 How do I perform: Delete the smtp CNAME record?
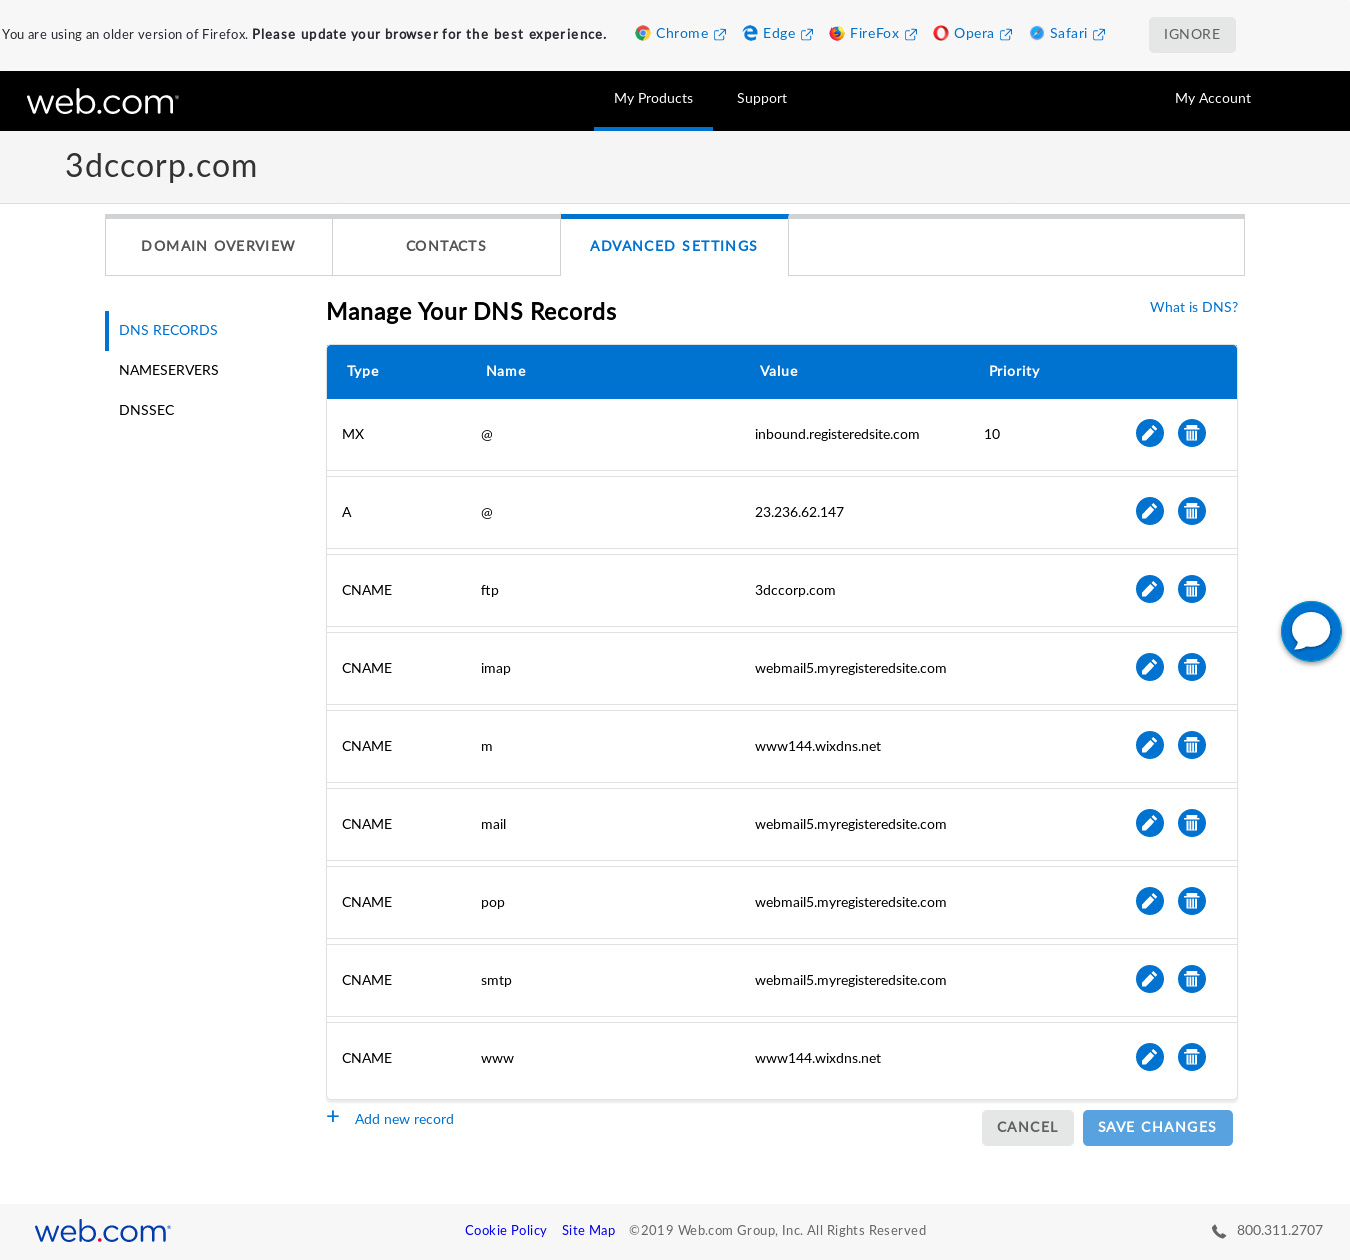click(1191, 979)
